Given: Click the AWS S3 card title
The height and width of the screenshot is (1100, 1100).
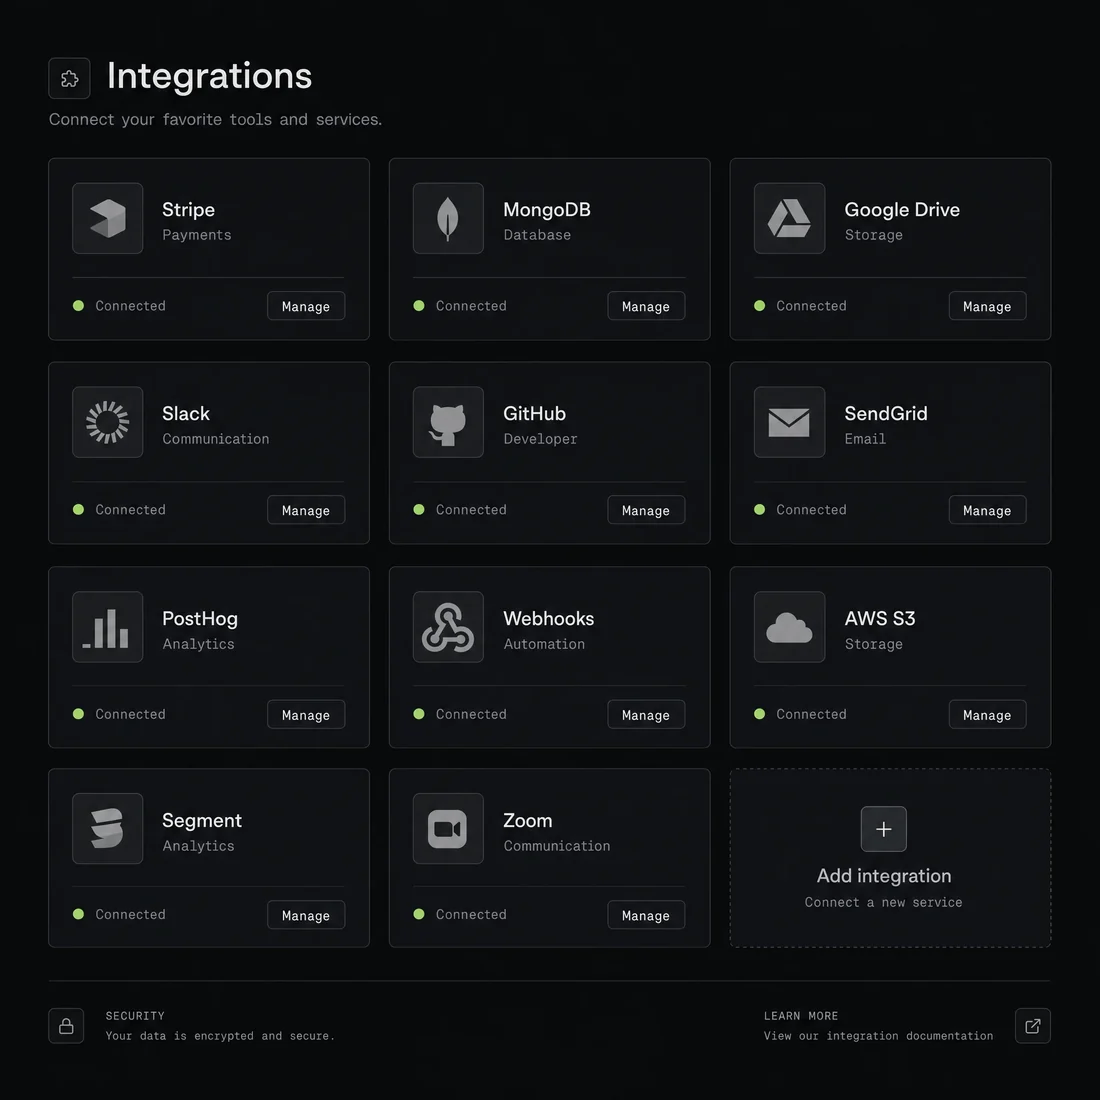Looking at the screenshot, I should pos(880,619).
